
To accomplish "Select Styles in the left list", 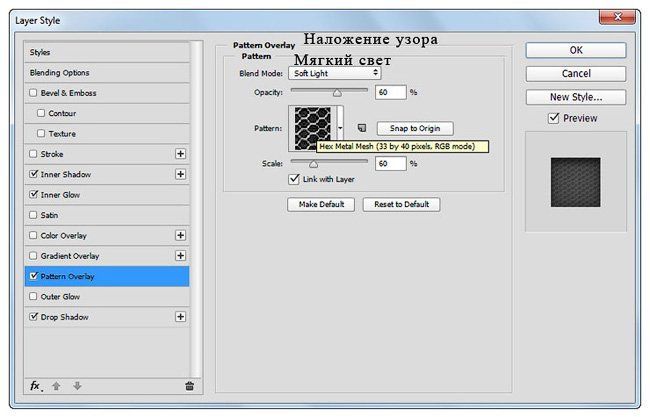I will [x=107, y=52].
